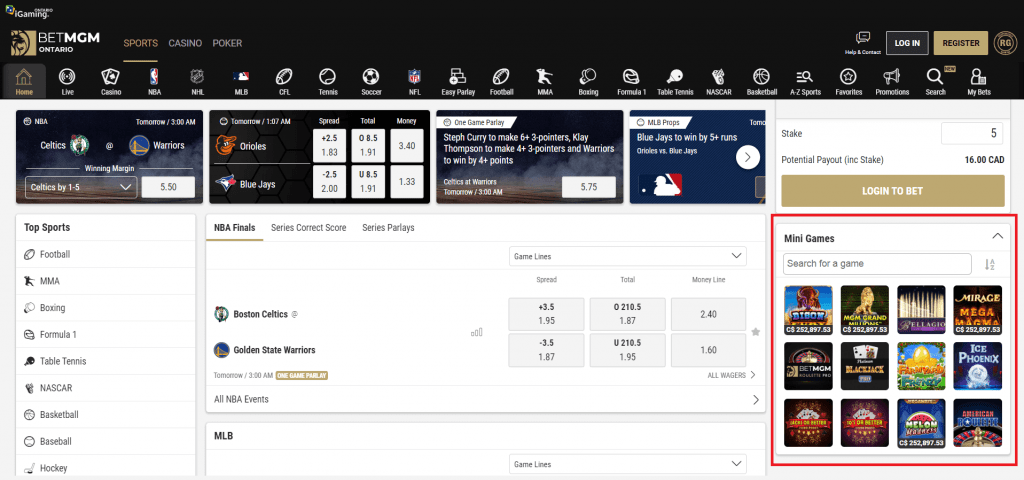The width and height of the screenshot is (1024, 480).
Task: Switch to the Series Correct Score tab
Action: coord(308,228)
